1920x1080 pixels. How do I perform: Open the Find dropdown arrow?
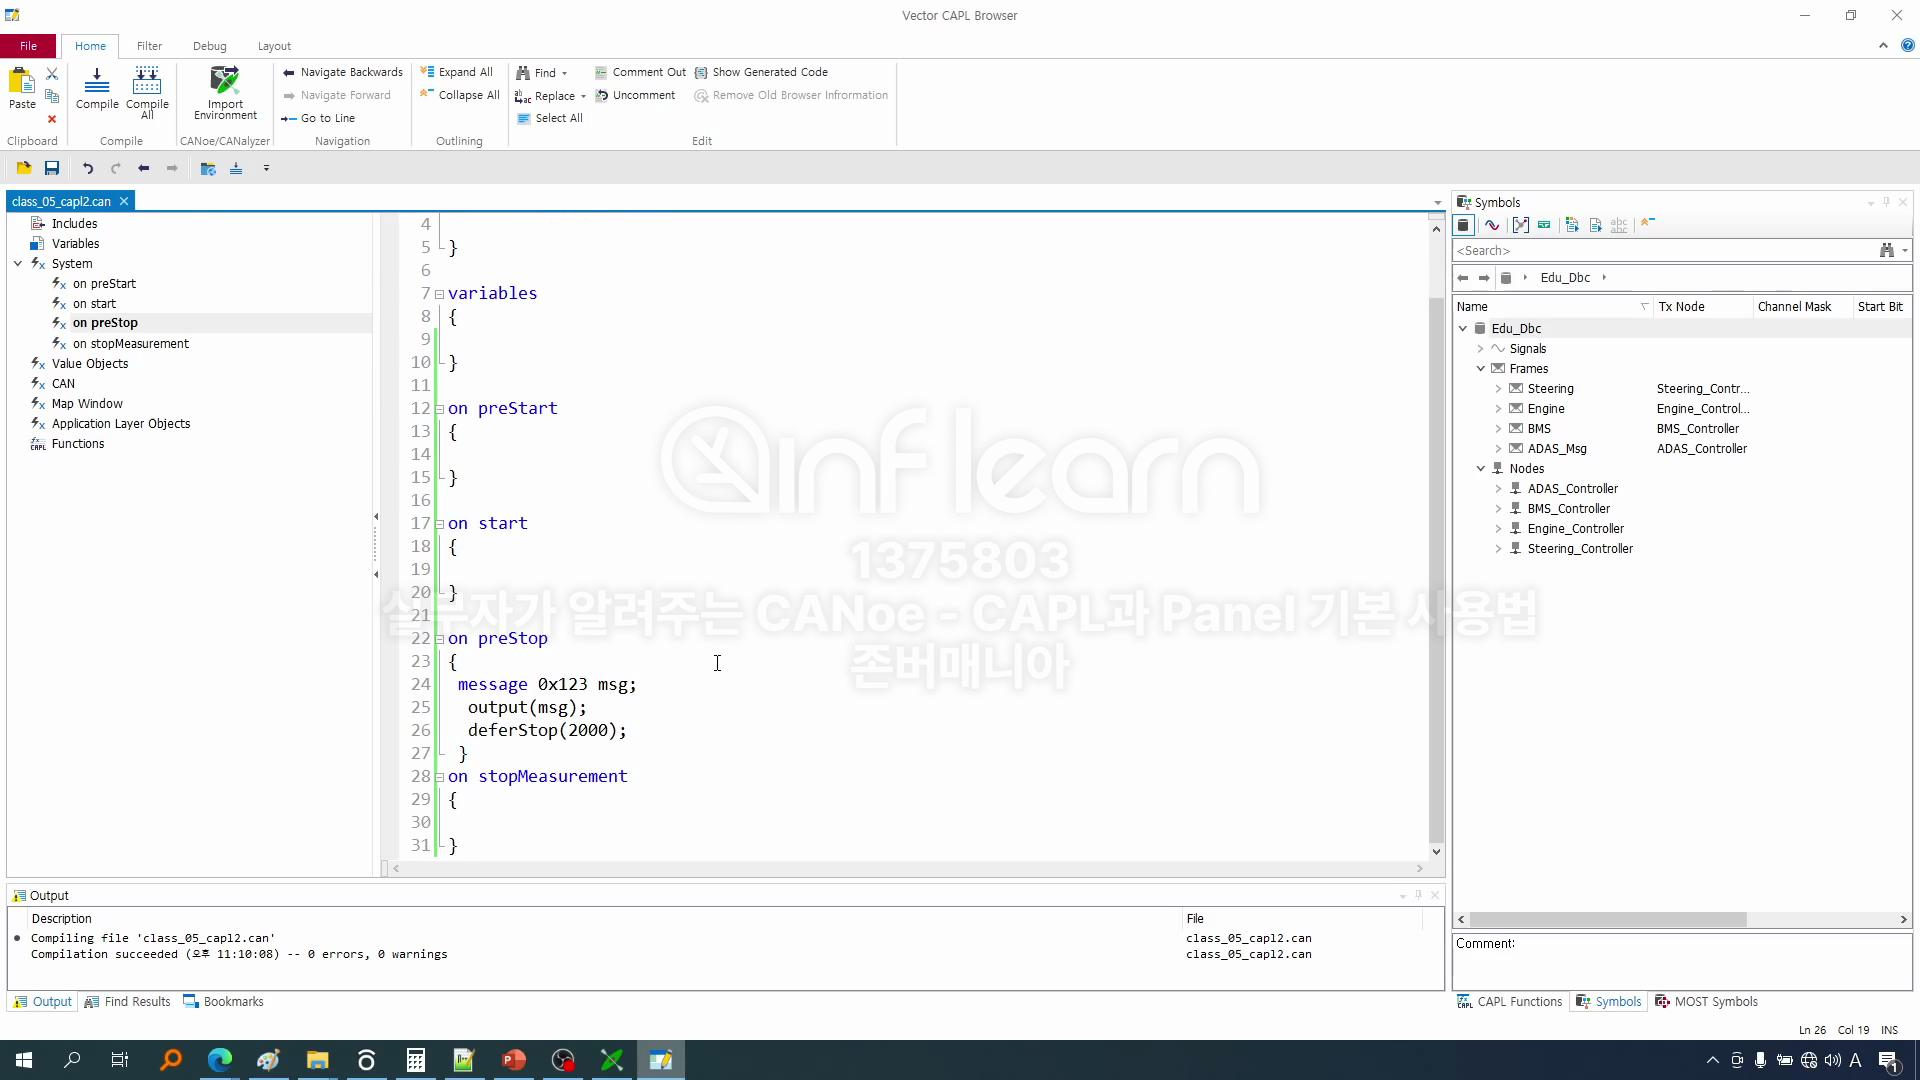click(565, 73)
